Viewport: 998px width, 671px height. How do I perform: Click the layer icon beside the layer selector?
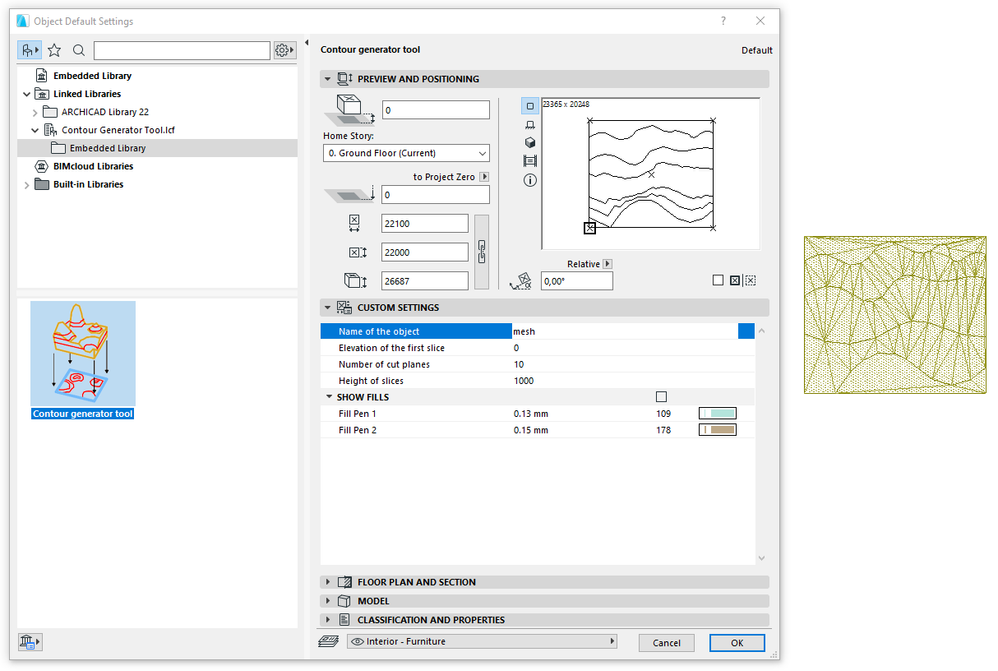[328, 641]
